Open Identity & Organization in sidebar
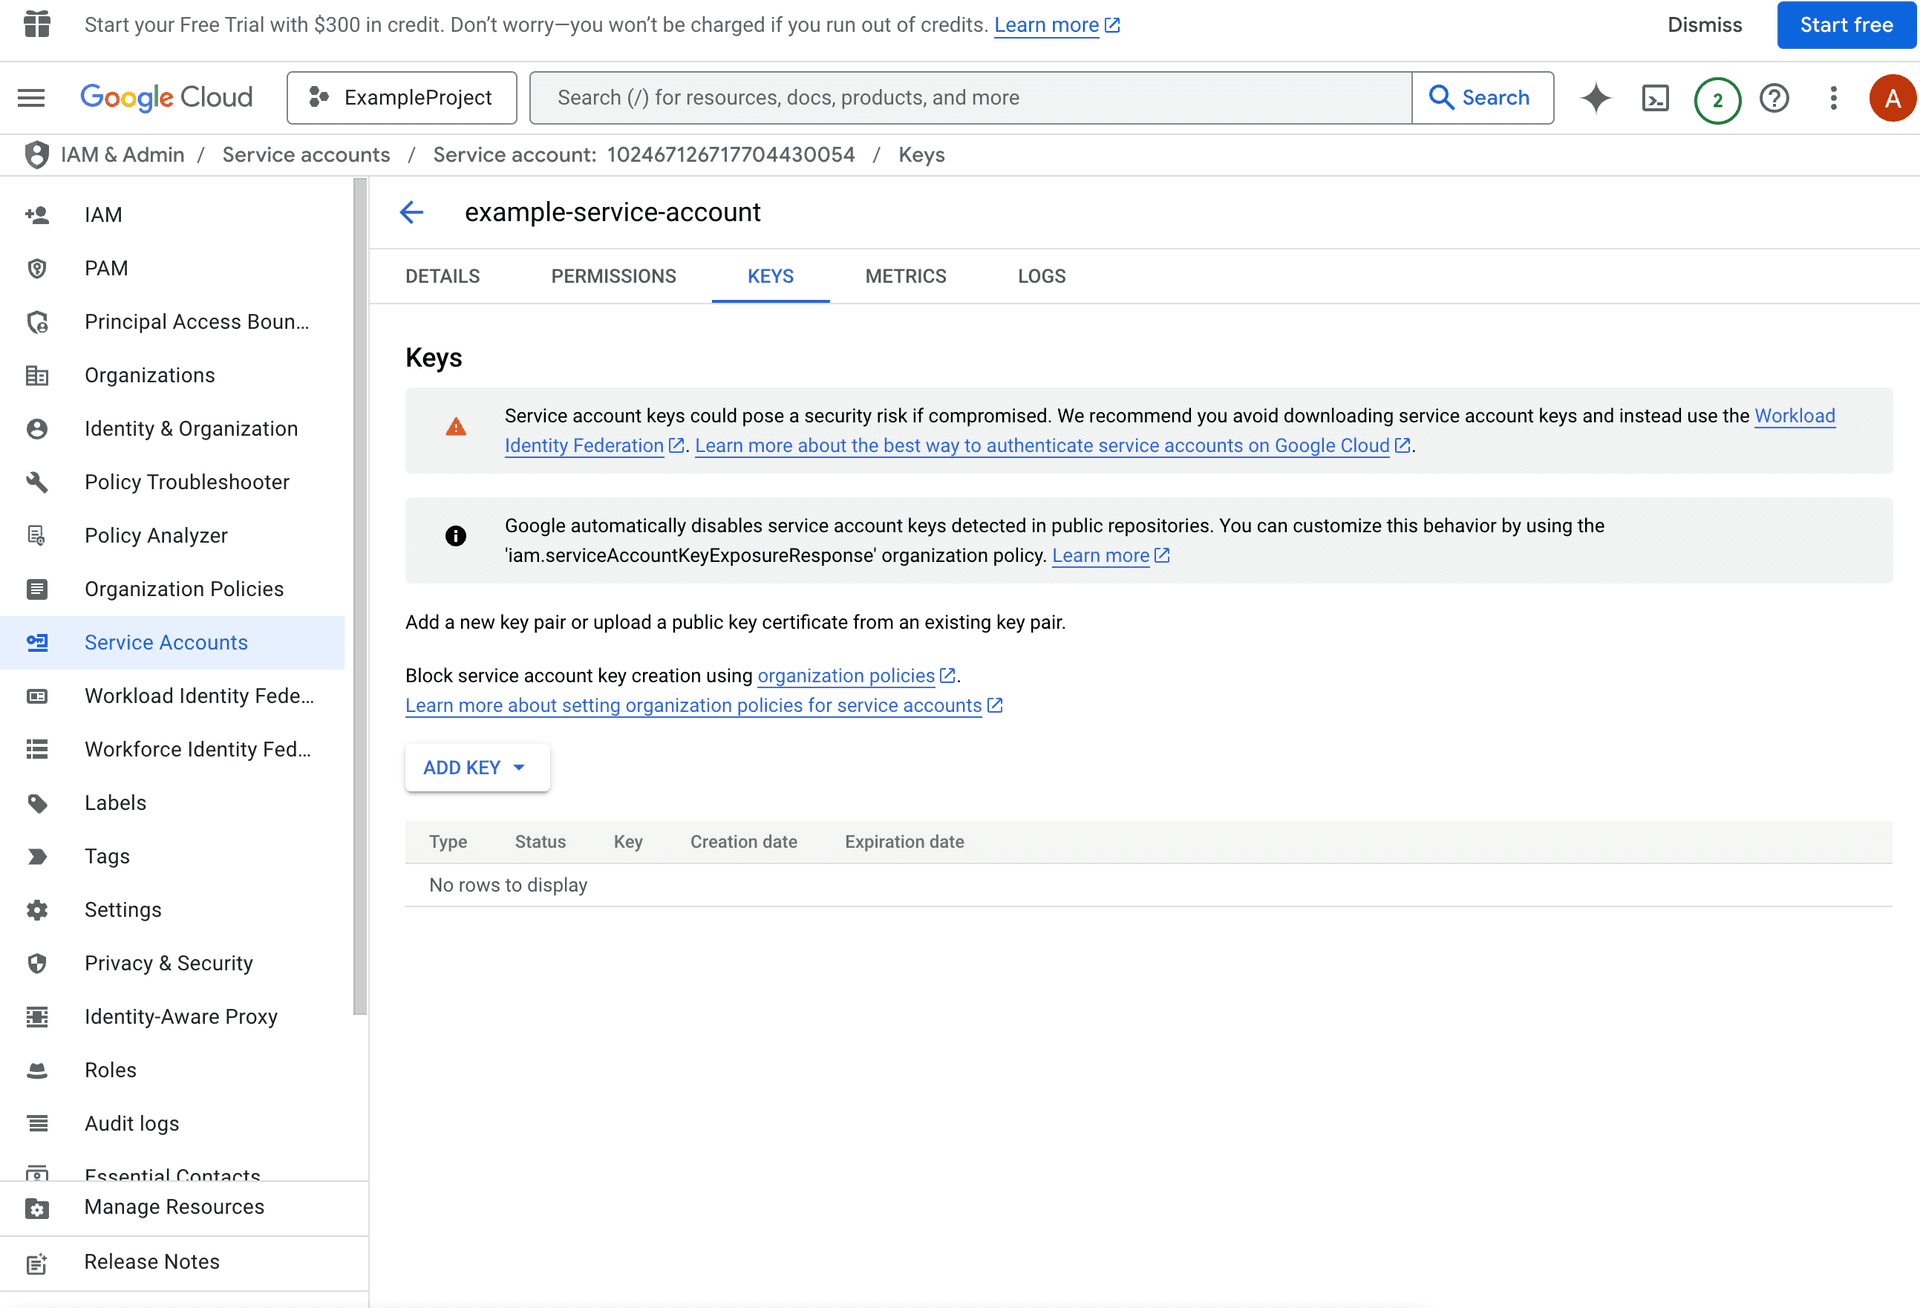 173,429
